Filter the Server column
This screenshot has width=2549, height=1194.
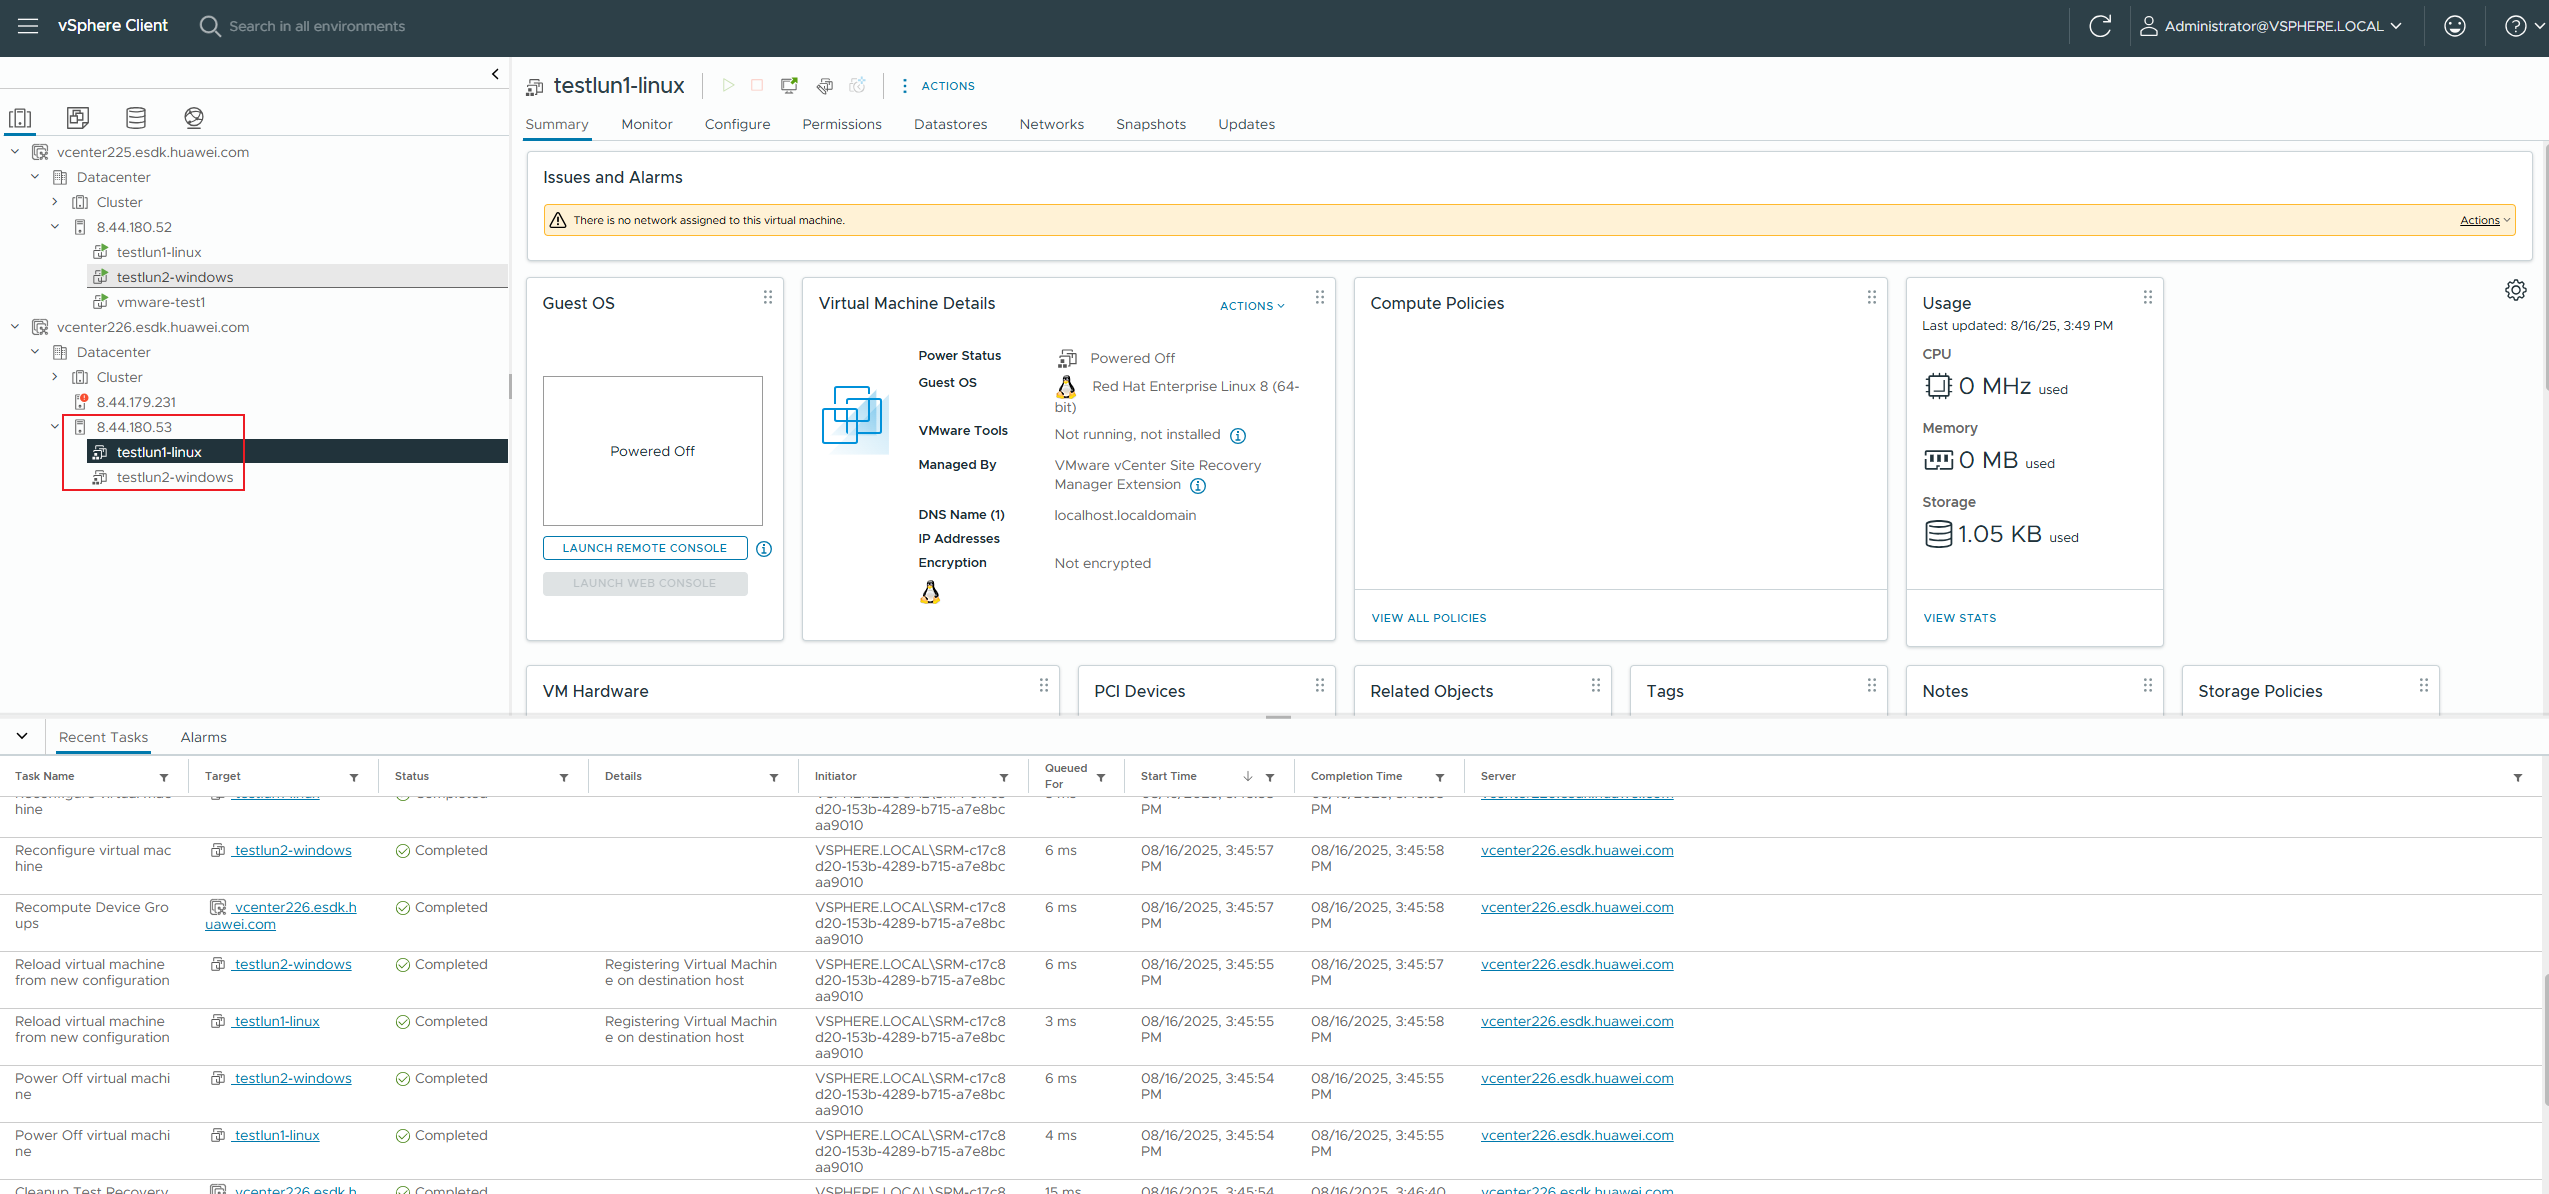coord(2518,777)
